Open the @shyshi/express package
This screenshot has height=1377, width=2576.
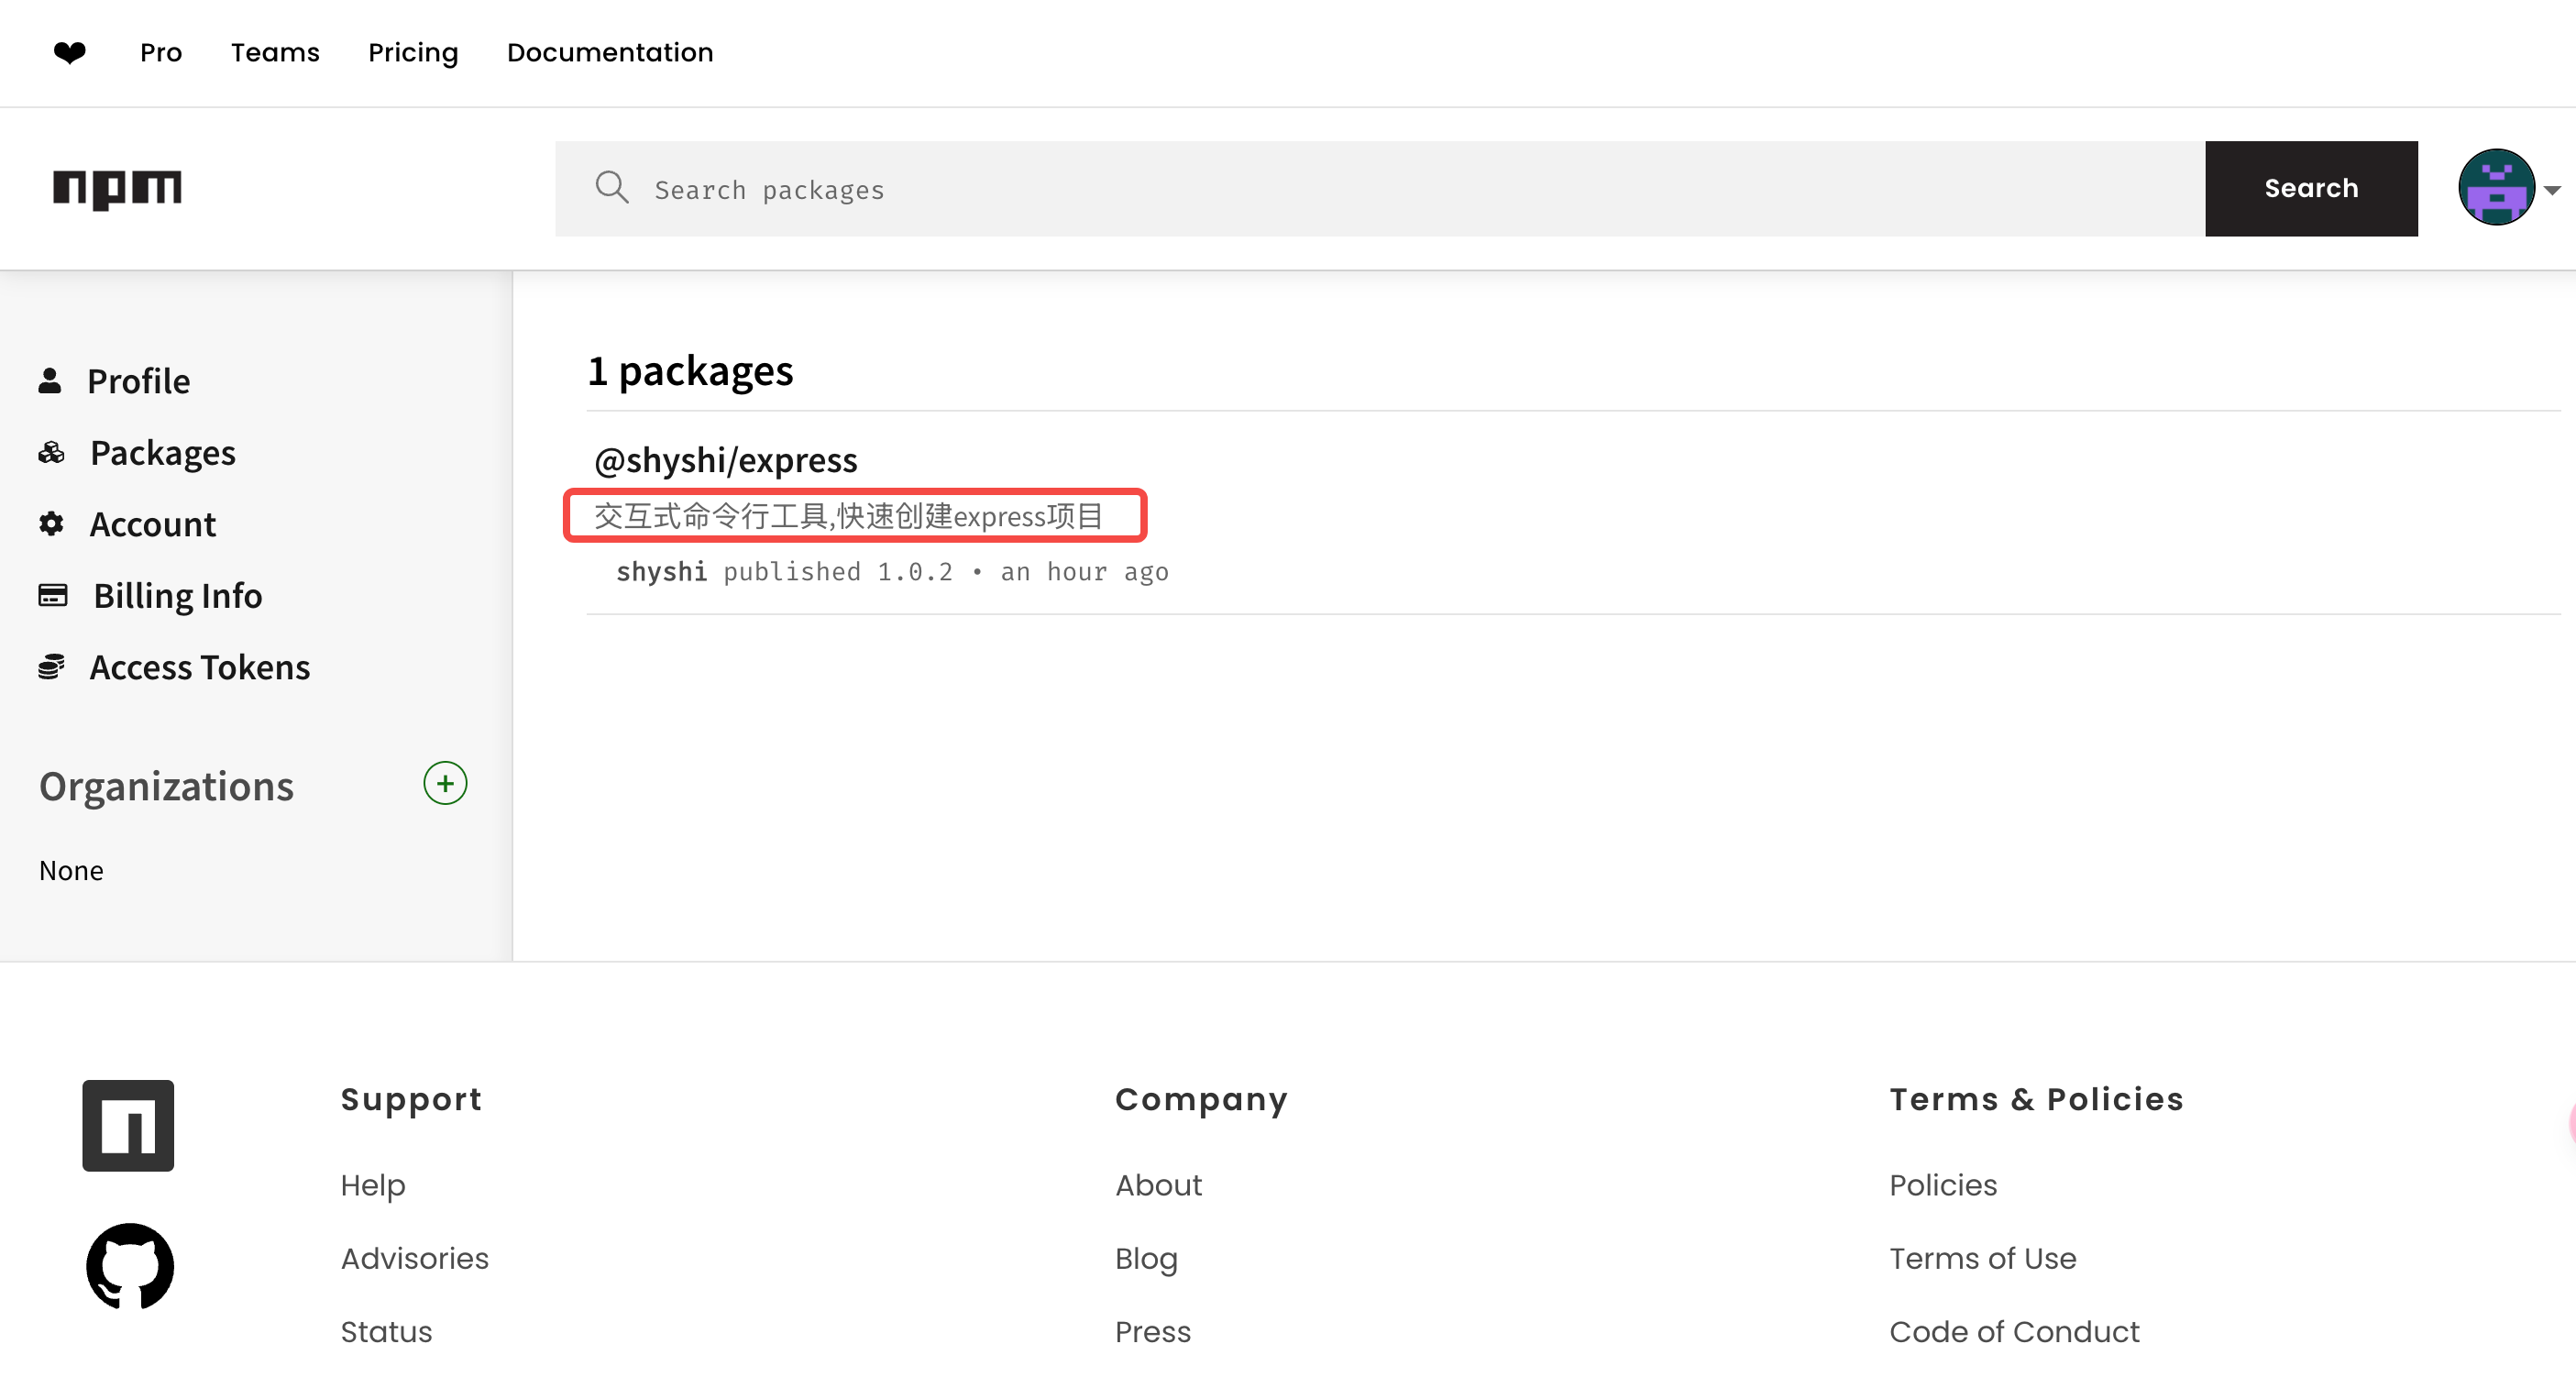click(x=725, y=460)
